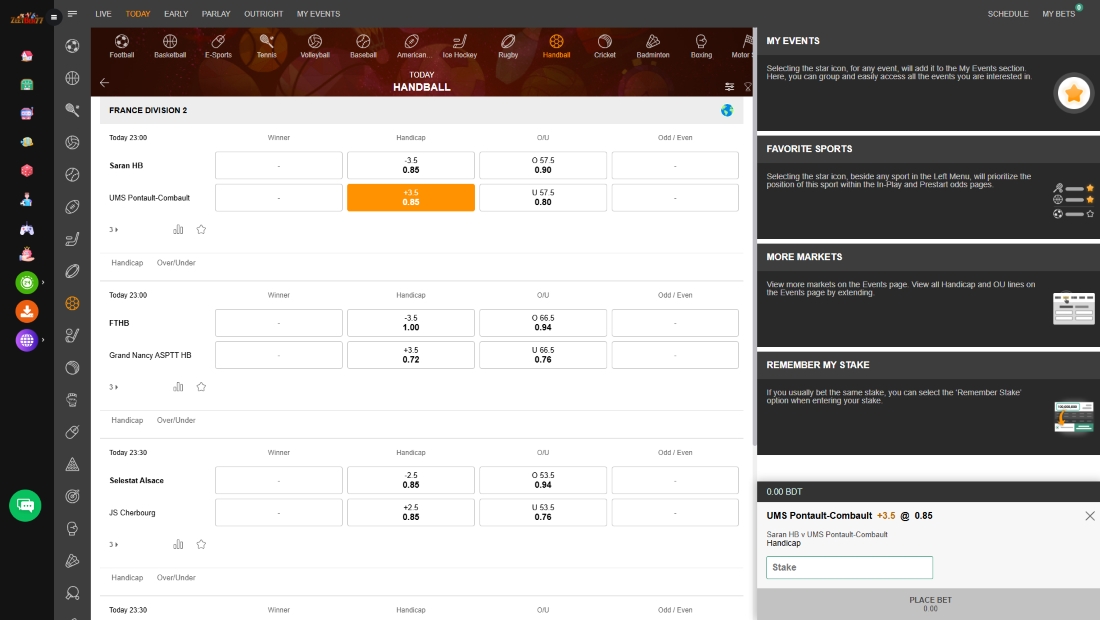The width and height of the screenshot is (1100, 620).
Task: Open MY EVENTS tab
Action: coord(318,14)
